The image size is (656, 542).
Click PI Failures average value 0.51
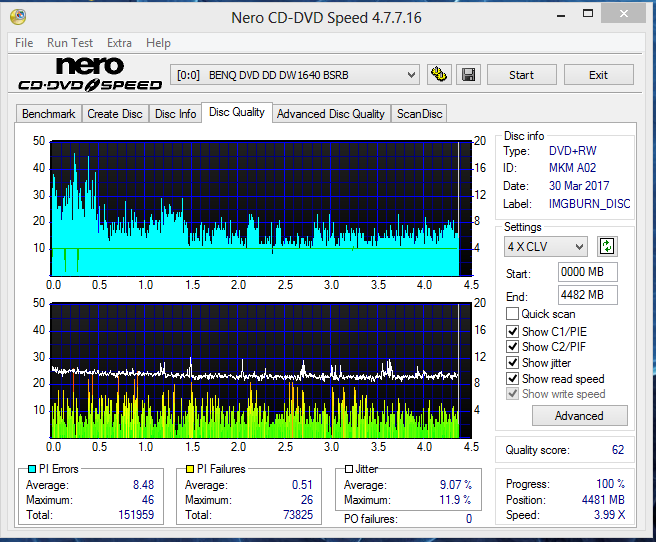pos(302,485)
